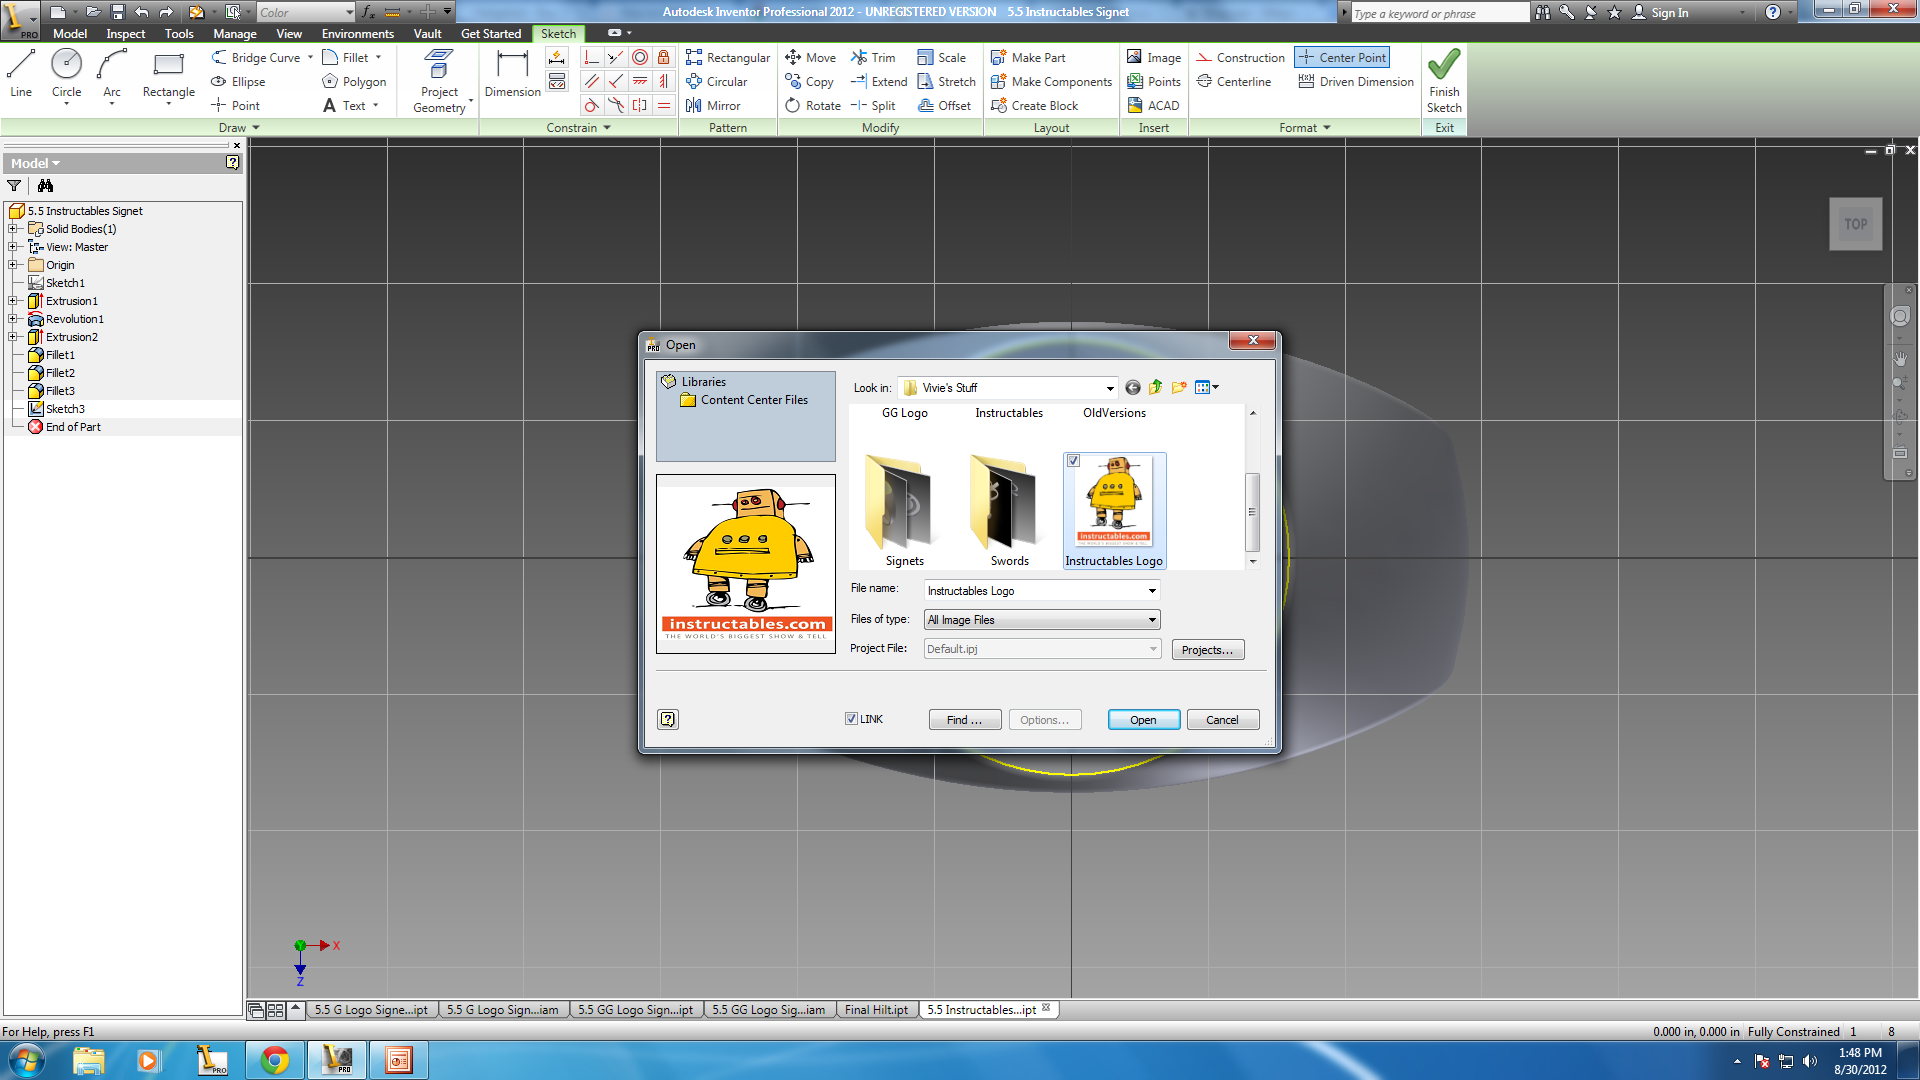Click Create Block tool

point(1034,105)
